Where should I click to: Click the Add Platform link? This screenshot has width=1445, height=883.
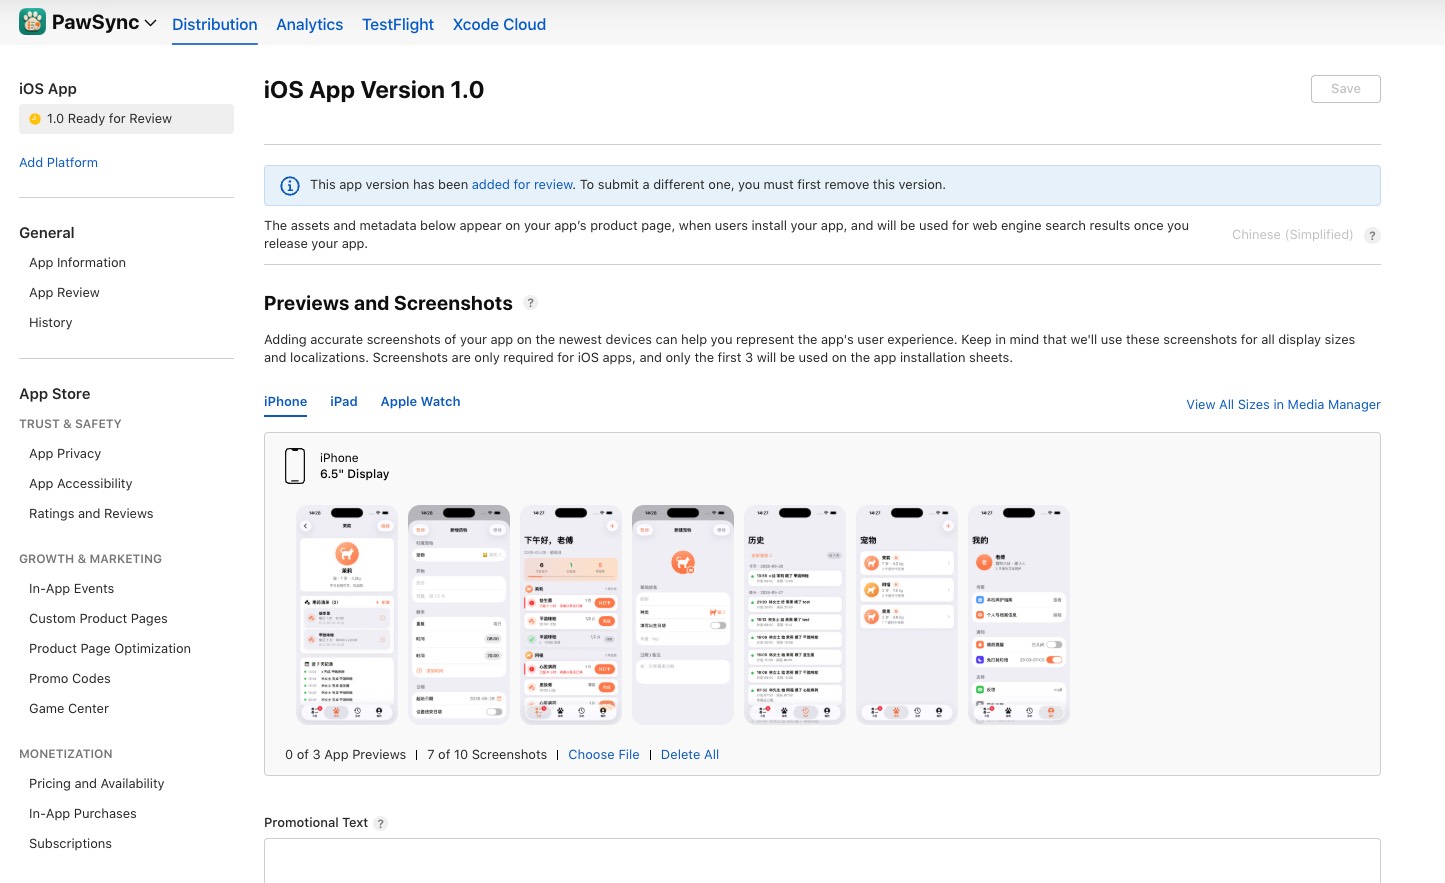click(x=59, y=163)
